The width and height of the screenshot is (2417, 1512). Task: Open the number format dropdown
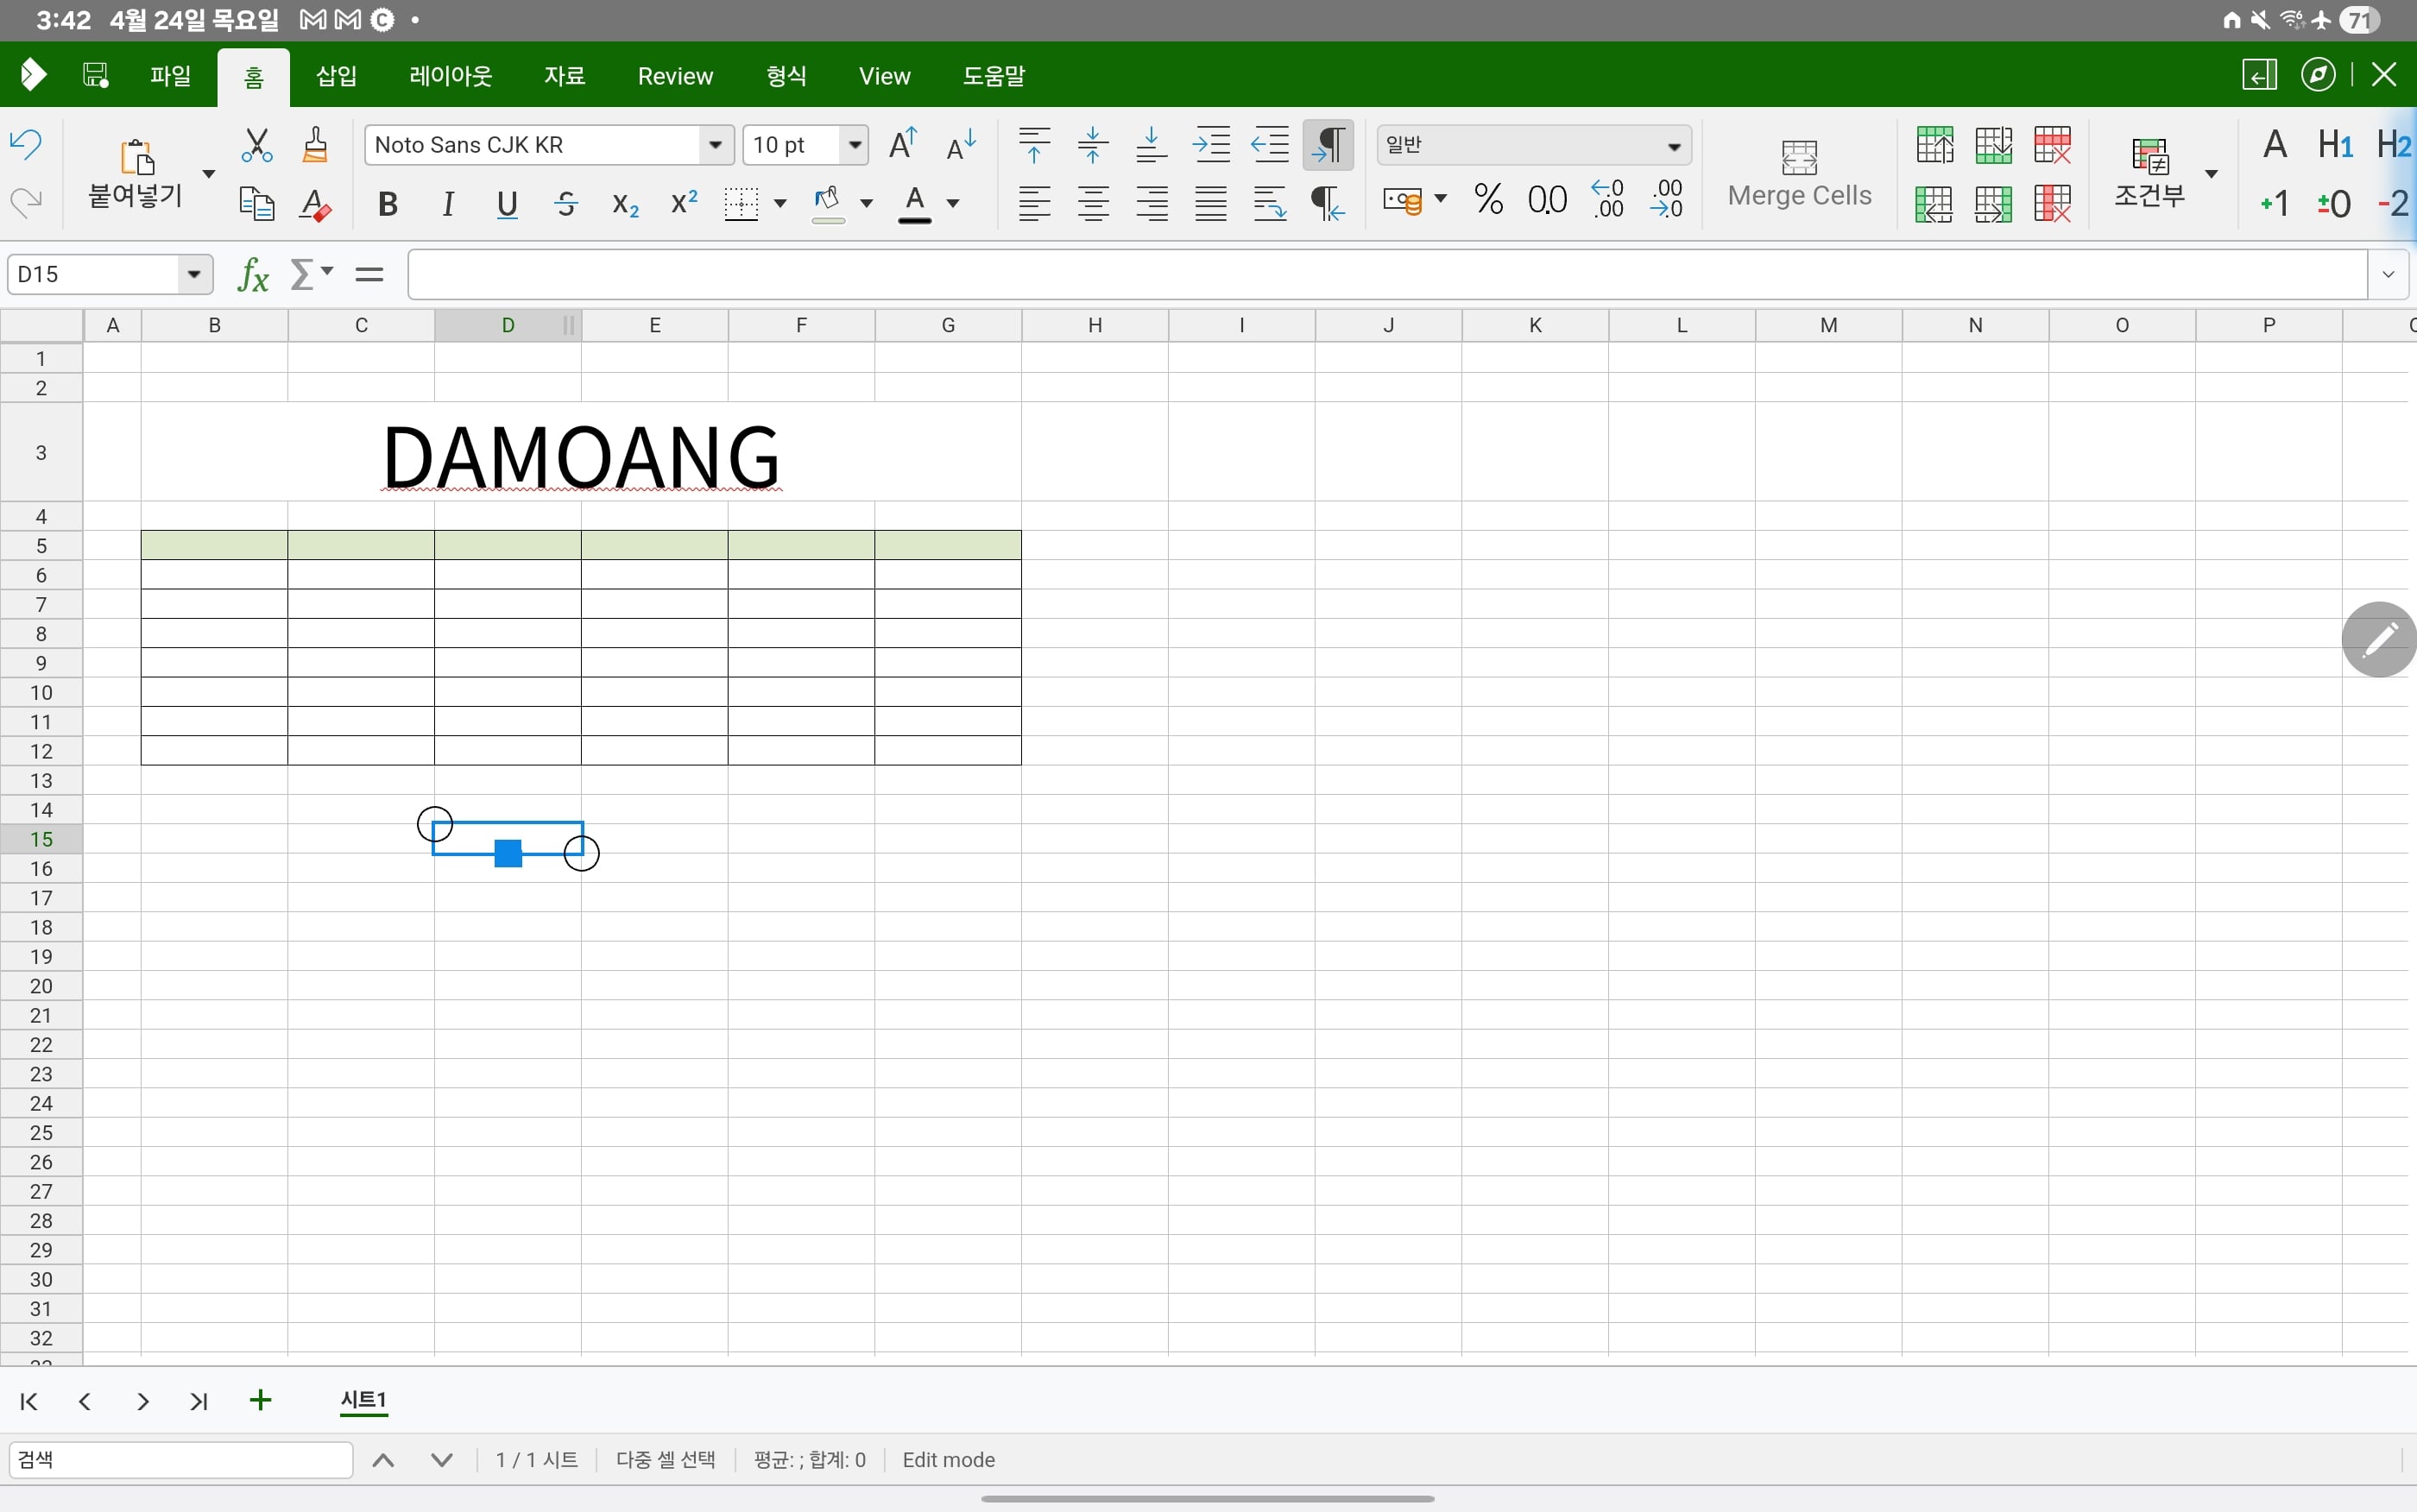[1674, 146]
